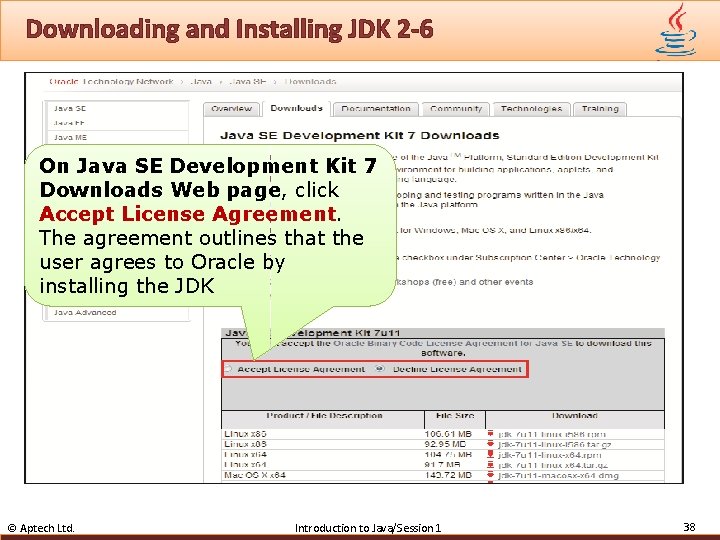Download jdk-7u11-linux-x64.rpm file
This screenshot has width=720, height=540.
point(549,455)
